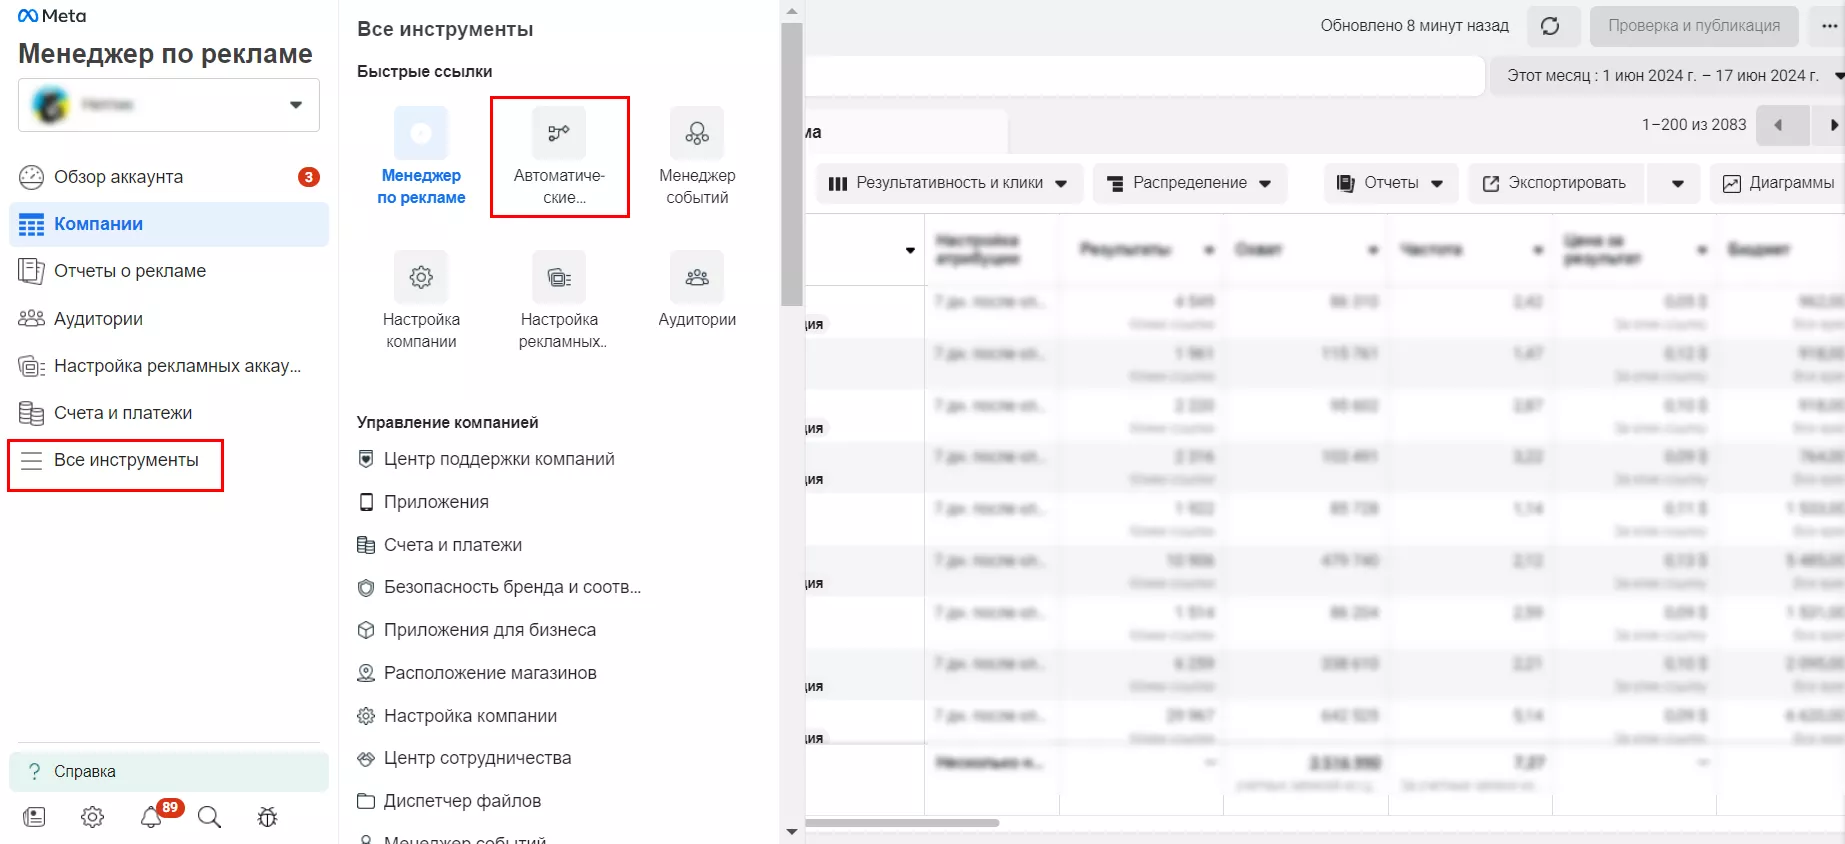Open Счета и платежи in tools list

click(440, 545)
